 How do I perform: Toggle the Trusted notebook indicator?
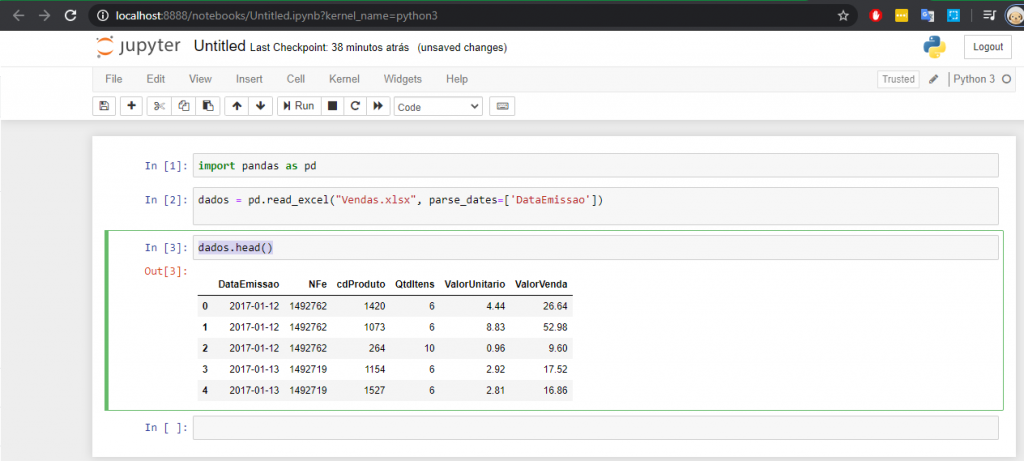pos(897,79)
